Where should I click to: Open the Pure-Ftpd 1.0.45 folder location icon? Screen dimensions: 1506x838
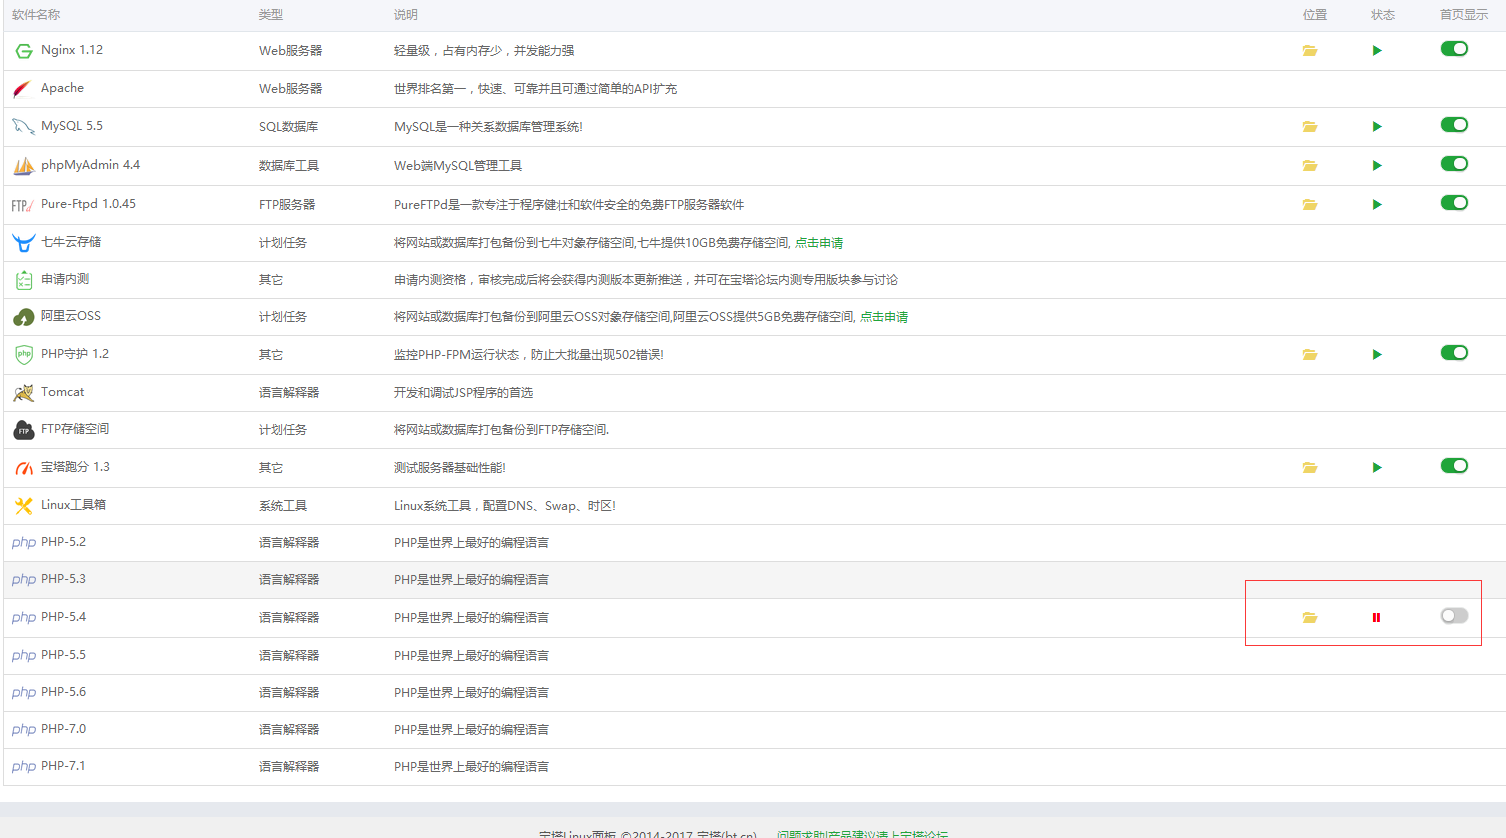1309,205
